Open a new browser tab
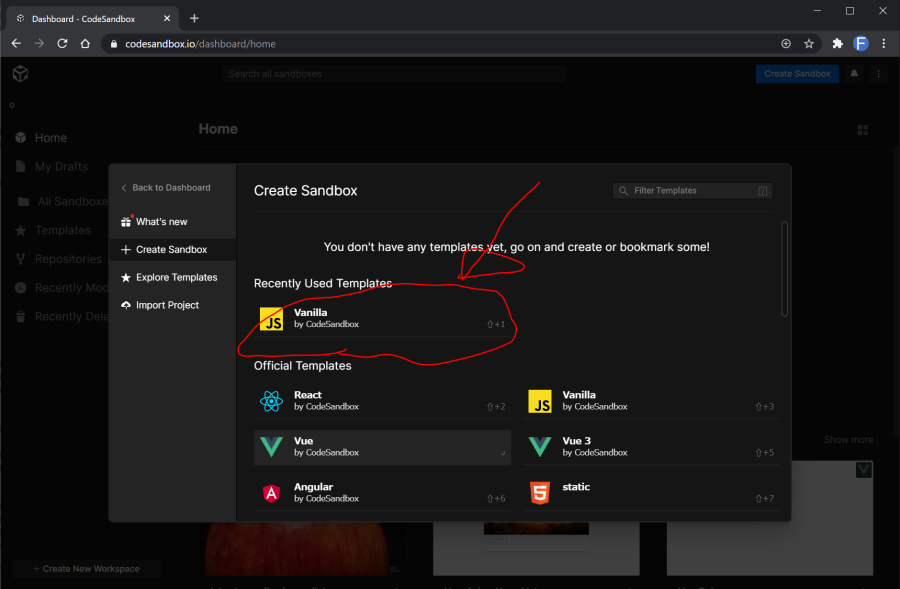Screen dimensions: 900x589 [194, 18]
